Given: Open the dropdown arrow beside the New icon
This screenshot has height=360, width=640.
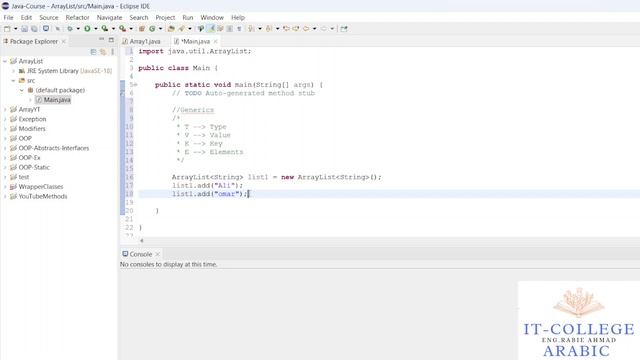Looking at the screenshot, I should (x=16, y=29).
